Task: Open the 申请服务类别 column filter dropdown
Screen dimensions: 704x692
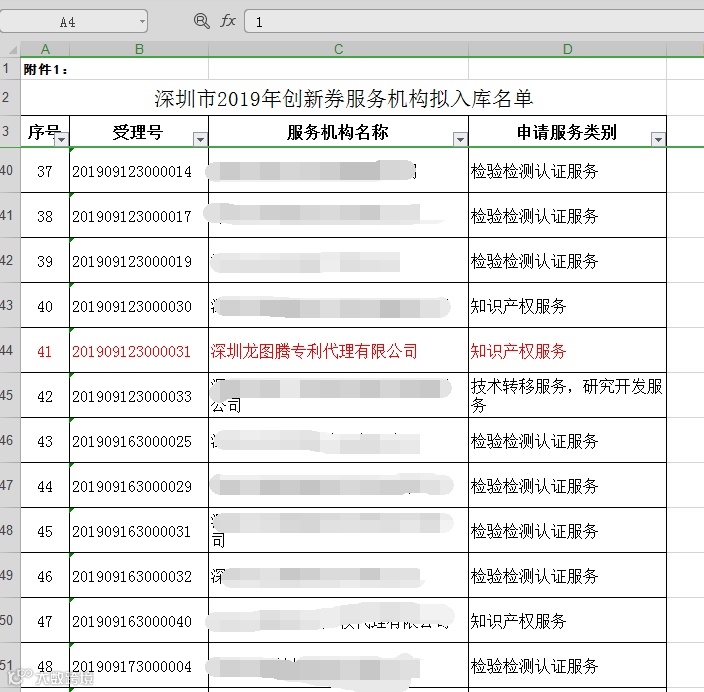Action: point(658,140)
